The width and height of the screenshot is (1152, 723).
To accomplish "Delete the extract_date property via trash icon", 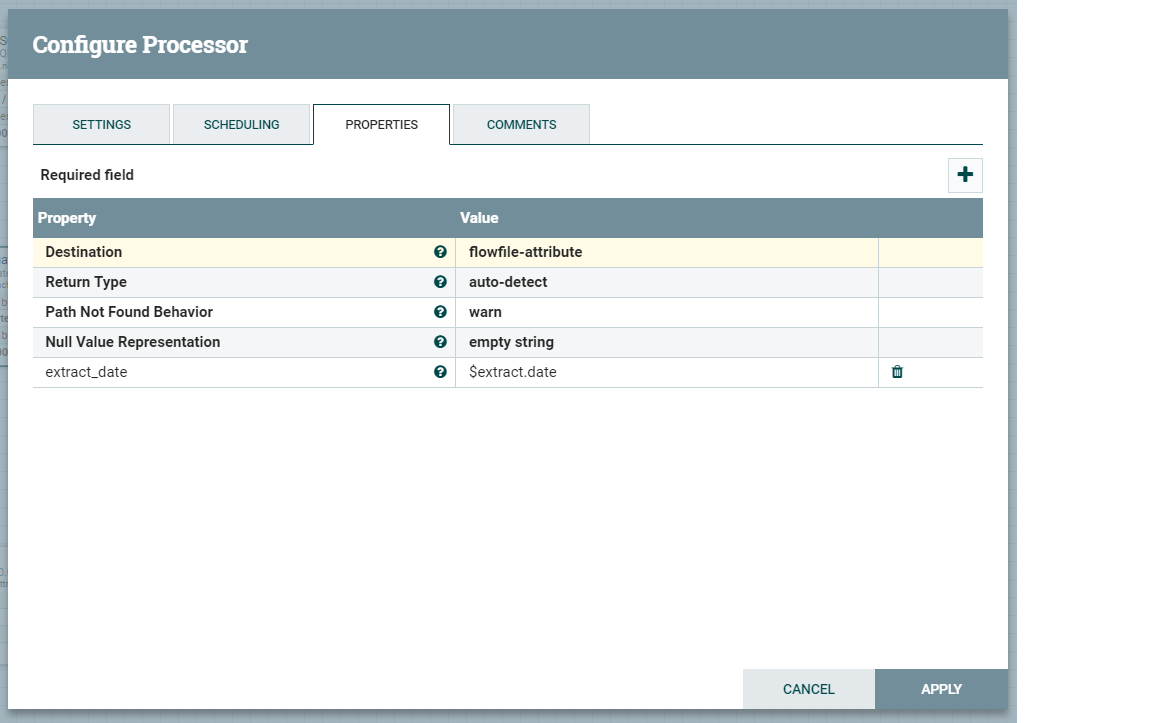I will [x=897, y=371].
